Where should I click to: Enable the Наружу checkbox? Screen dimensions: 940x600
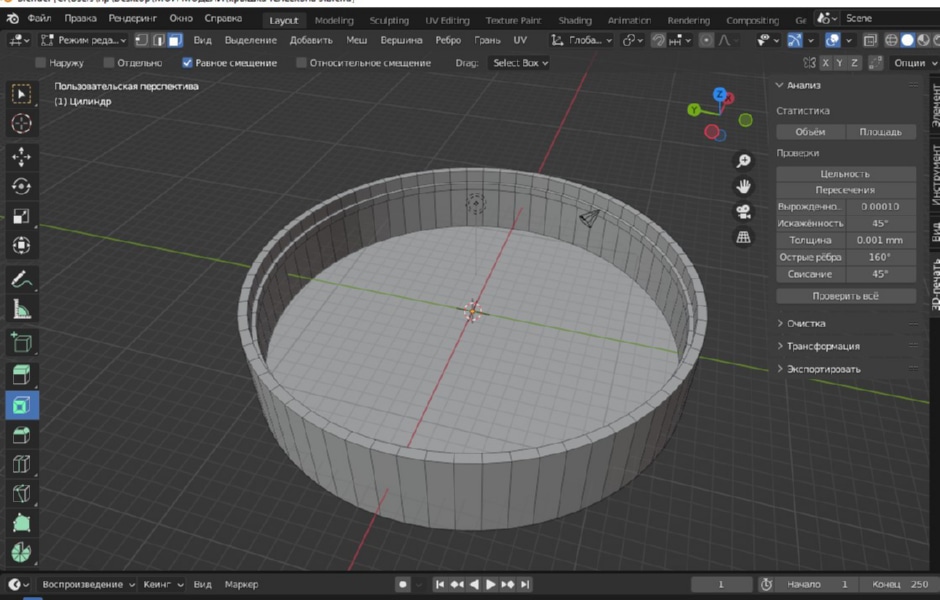(x=41, y=62)
